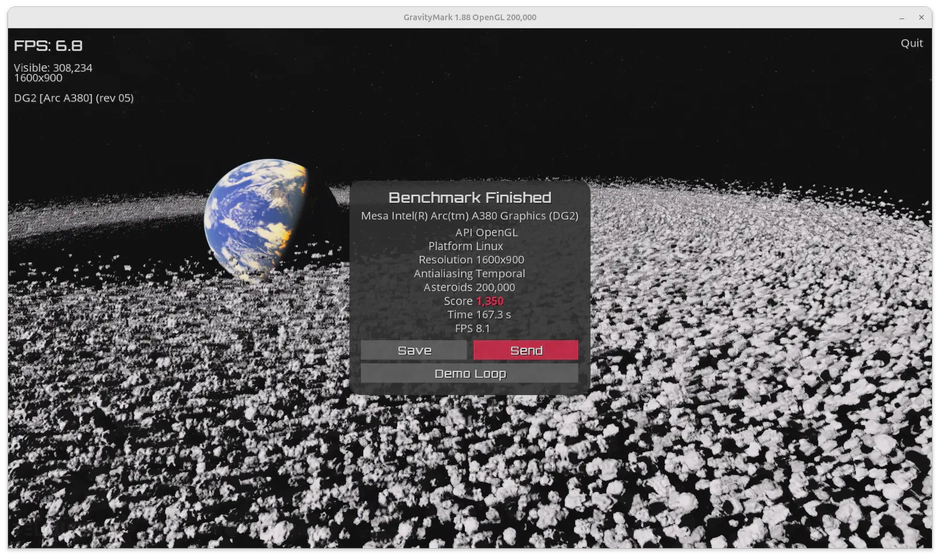Click the Mesa Intel Arc A380 Graphics line

(469, 216)
